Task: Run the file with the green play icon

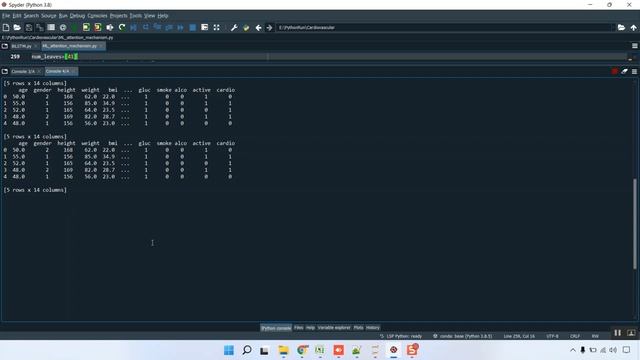Action: coord(74,27)
